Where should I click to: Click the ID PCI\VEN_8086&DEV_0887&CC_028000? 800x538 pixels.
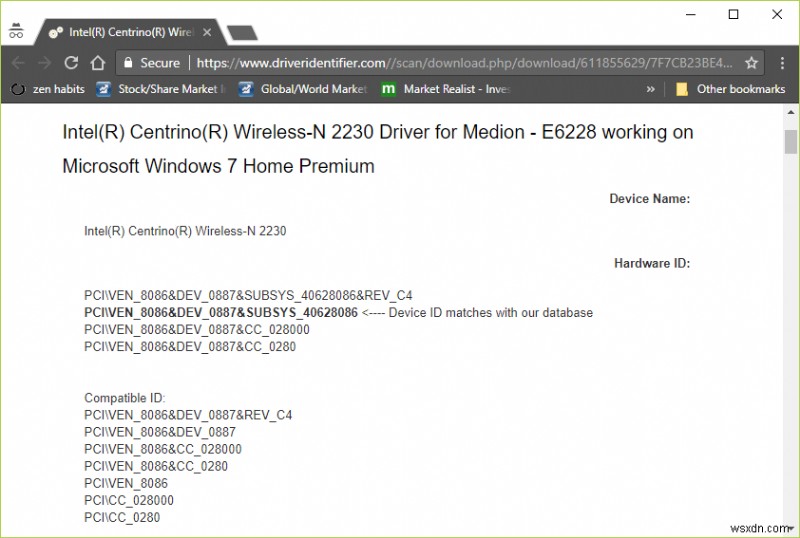tap(197, 330)
